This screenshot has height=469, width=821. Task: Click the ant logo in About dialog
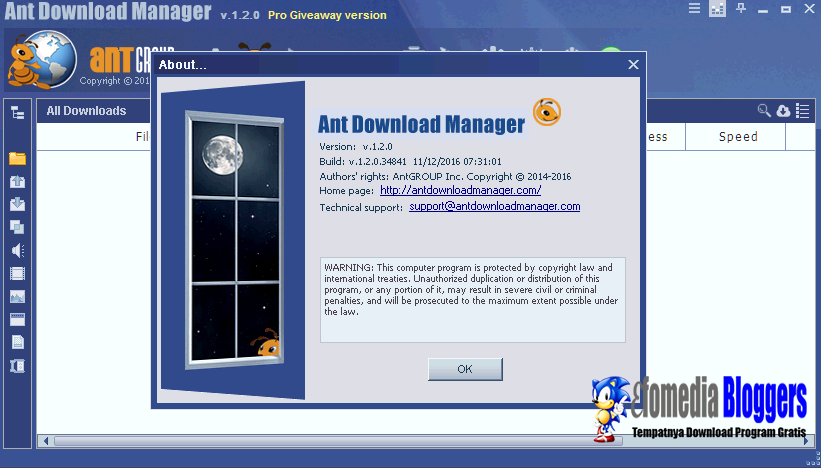[547, 112]
